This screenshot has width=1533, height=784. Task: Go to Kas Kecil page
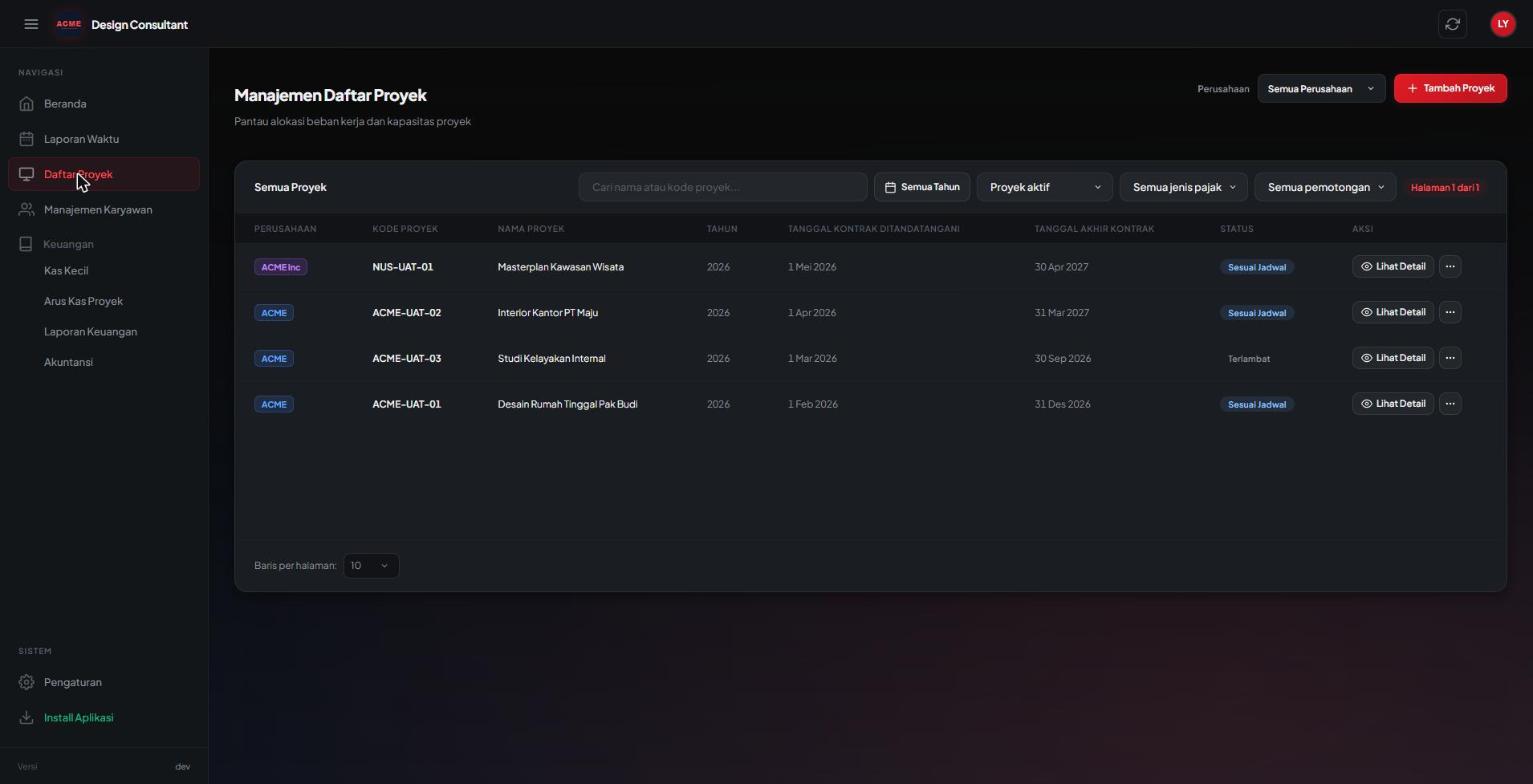[66, 271]
